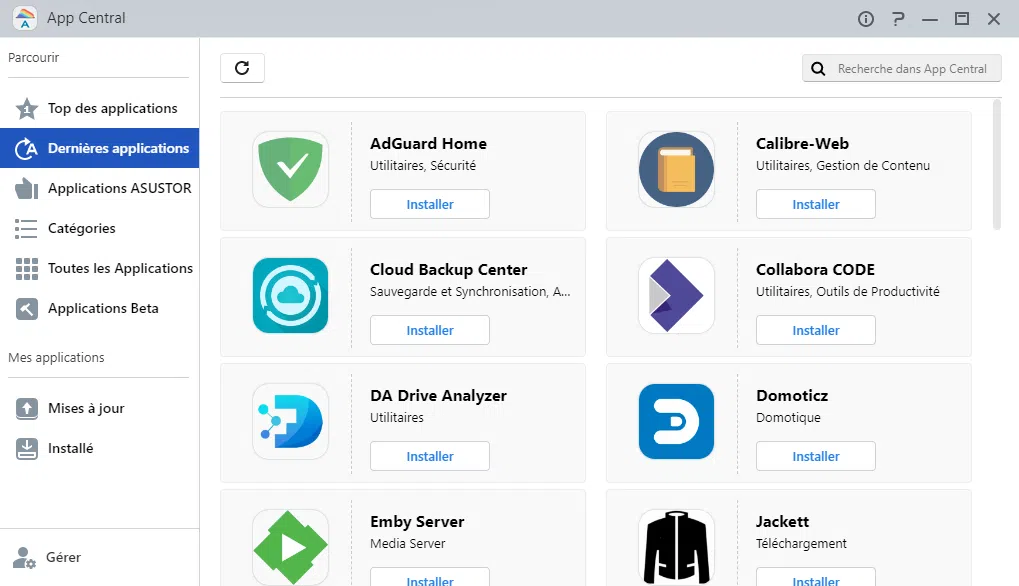Open the DA Drive Analyzer icon
This screenshot has width=1019, height=586.
click(x=290, y=421)
